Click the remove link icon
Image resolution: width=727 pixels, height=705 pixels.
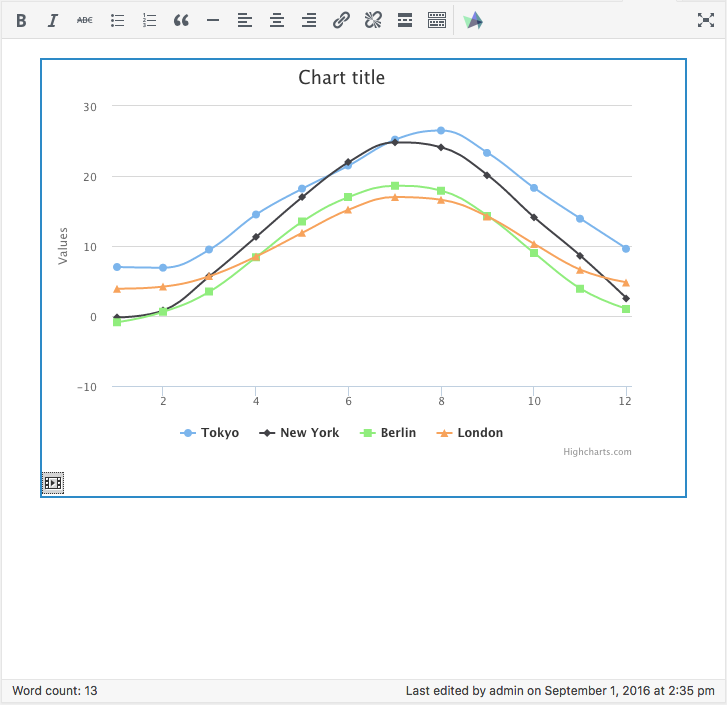[373, 20]
